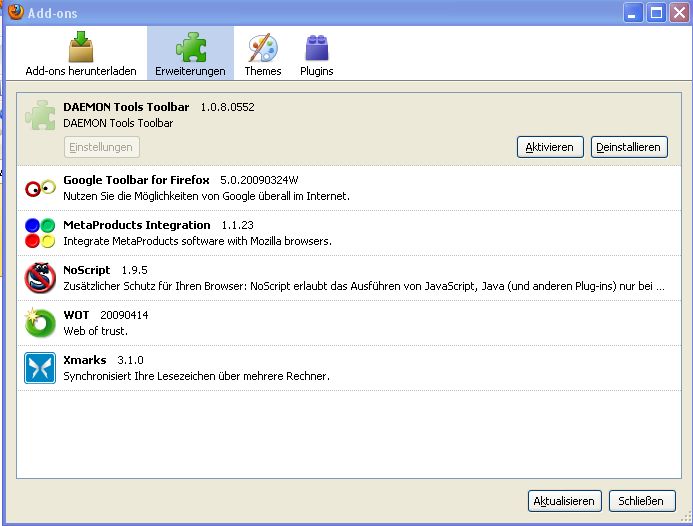Viewport: 693px width, 526px height.
Task: Click the Firefox logo in title bar
Action: [15, 11]
